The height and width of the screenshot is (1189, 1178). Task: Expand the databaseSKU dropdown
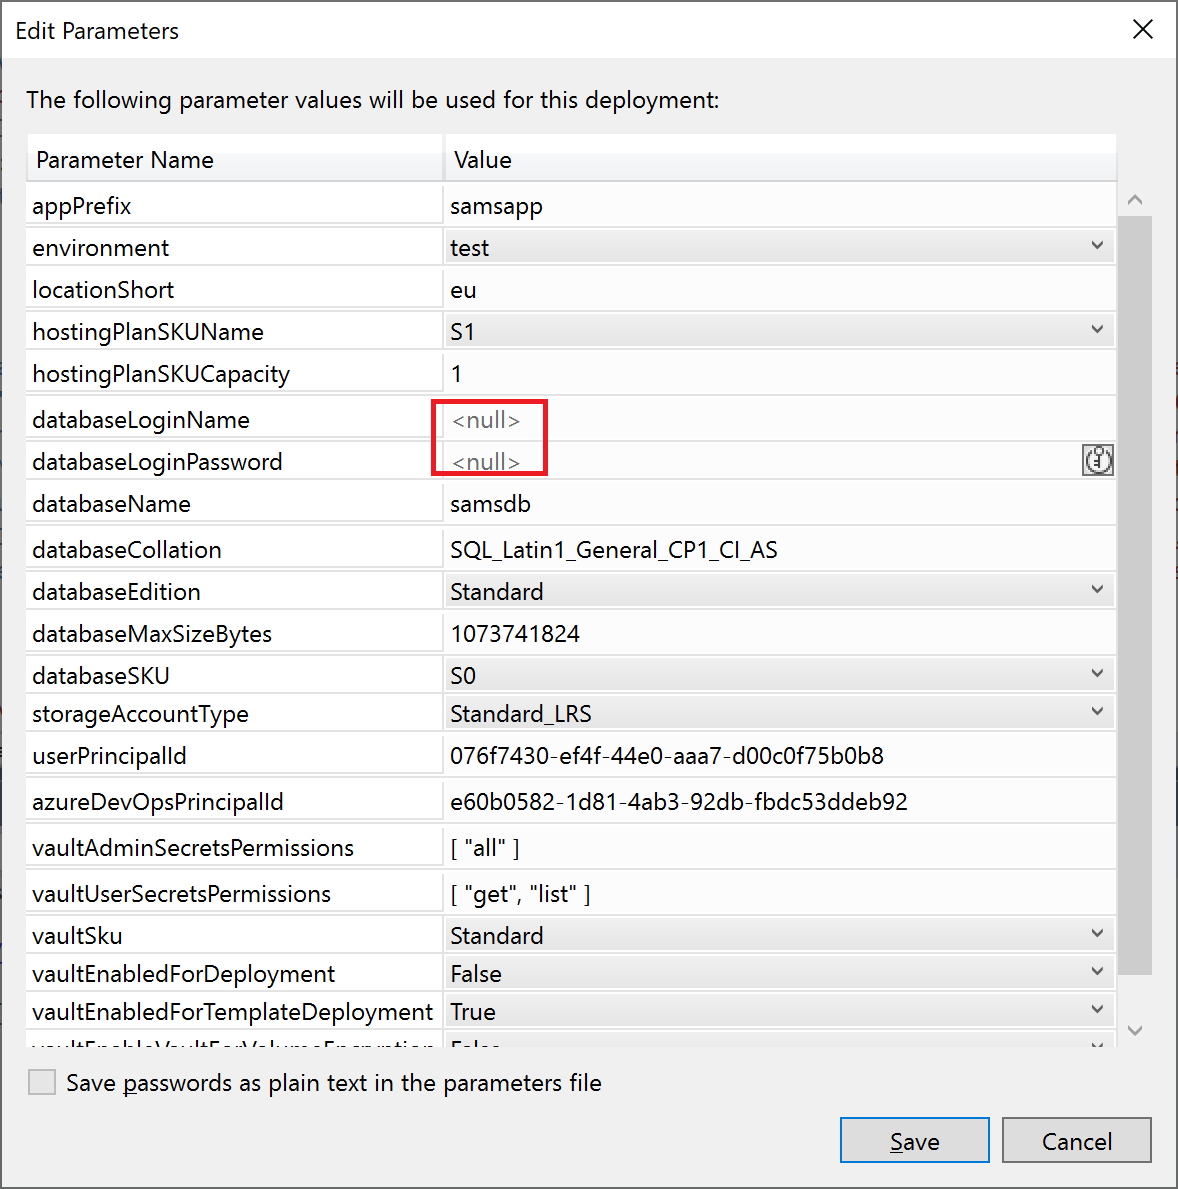1097,675
